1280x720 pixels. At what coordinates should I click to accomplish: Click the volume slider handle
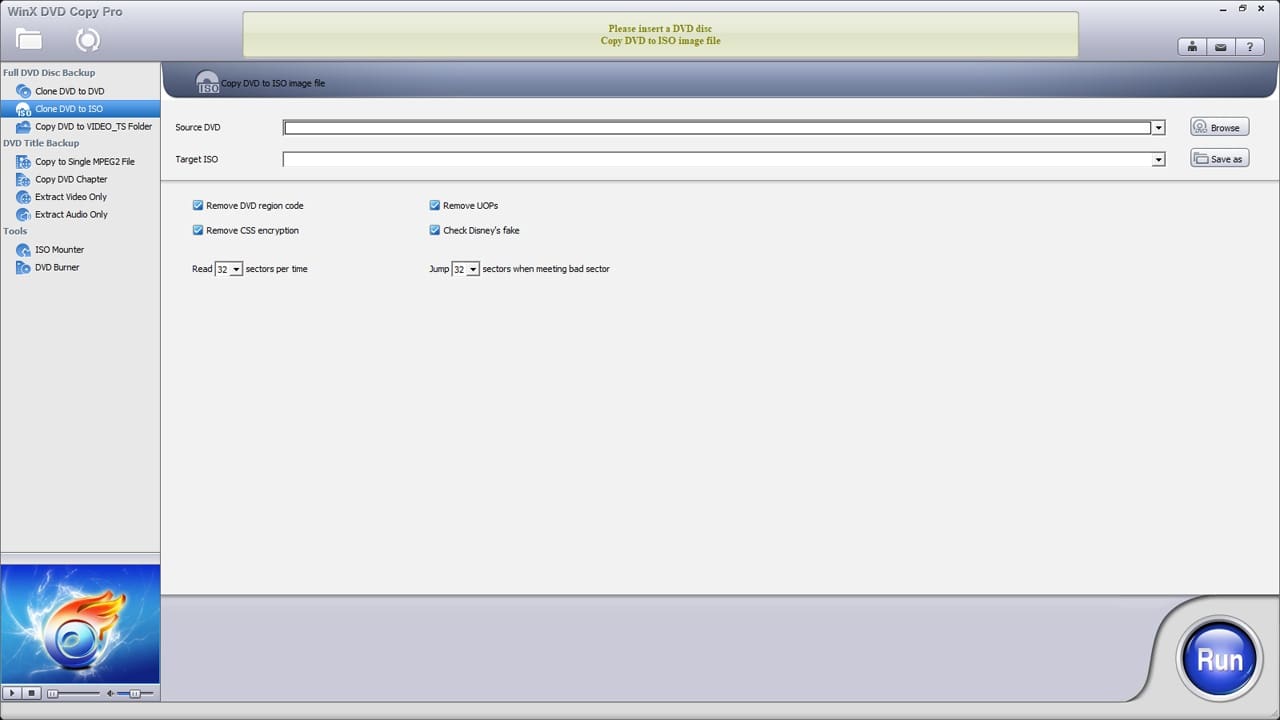(x=134, y=693)
